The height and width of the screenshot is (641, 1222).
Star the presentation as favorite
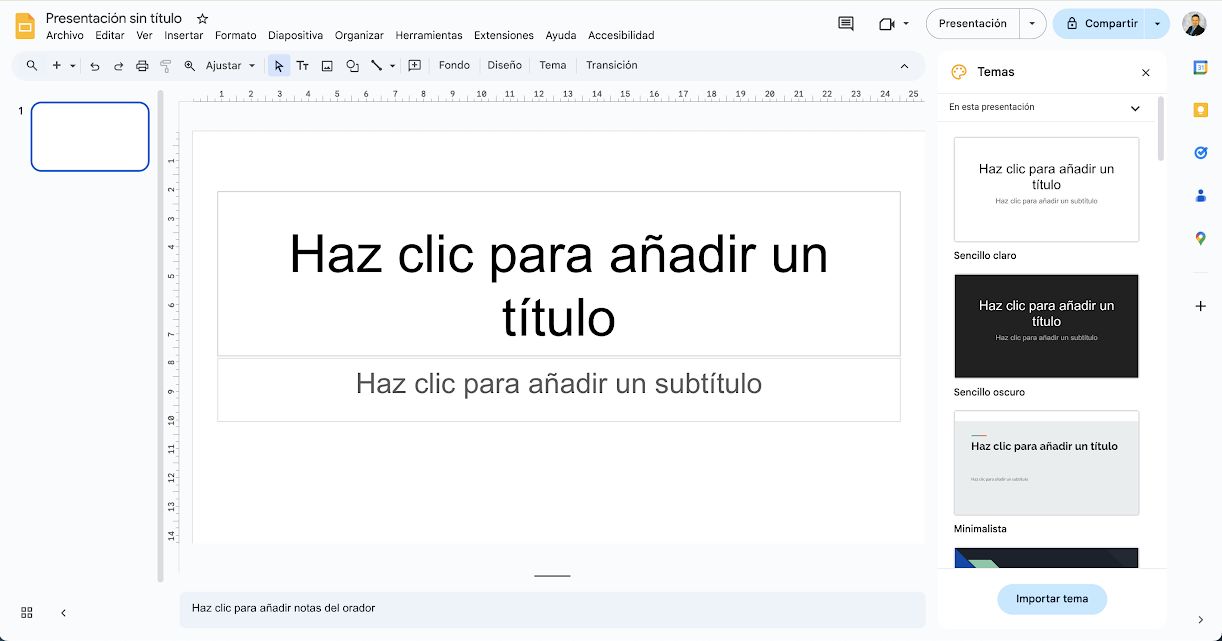[203, 18]
